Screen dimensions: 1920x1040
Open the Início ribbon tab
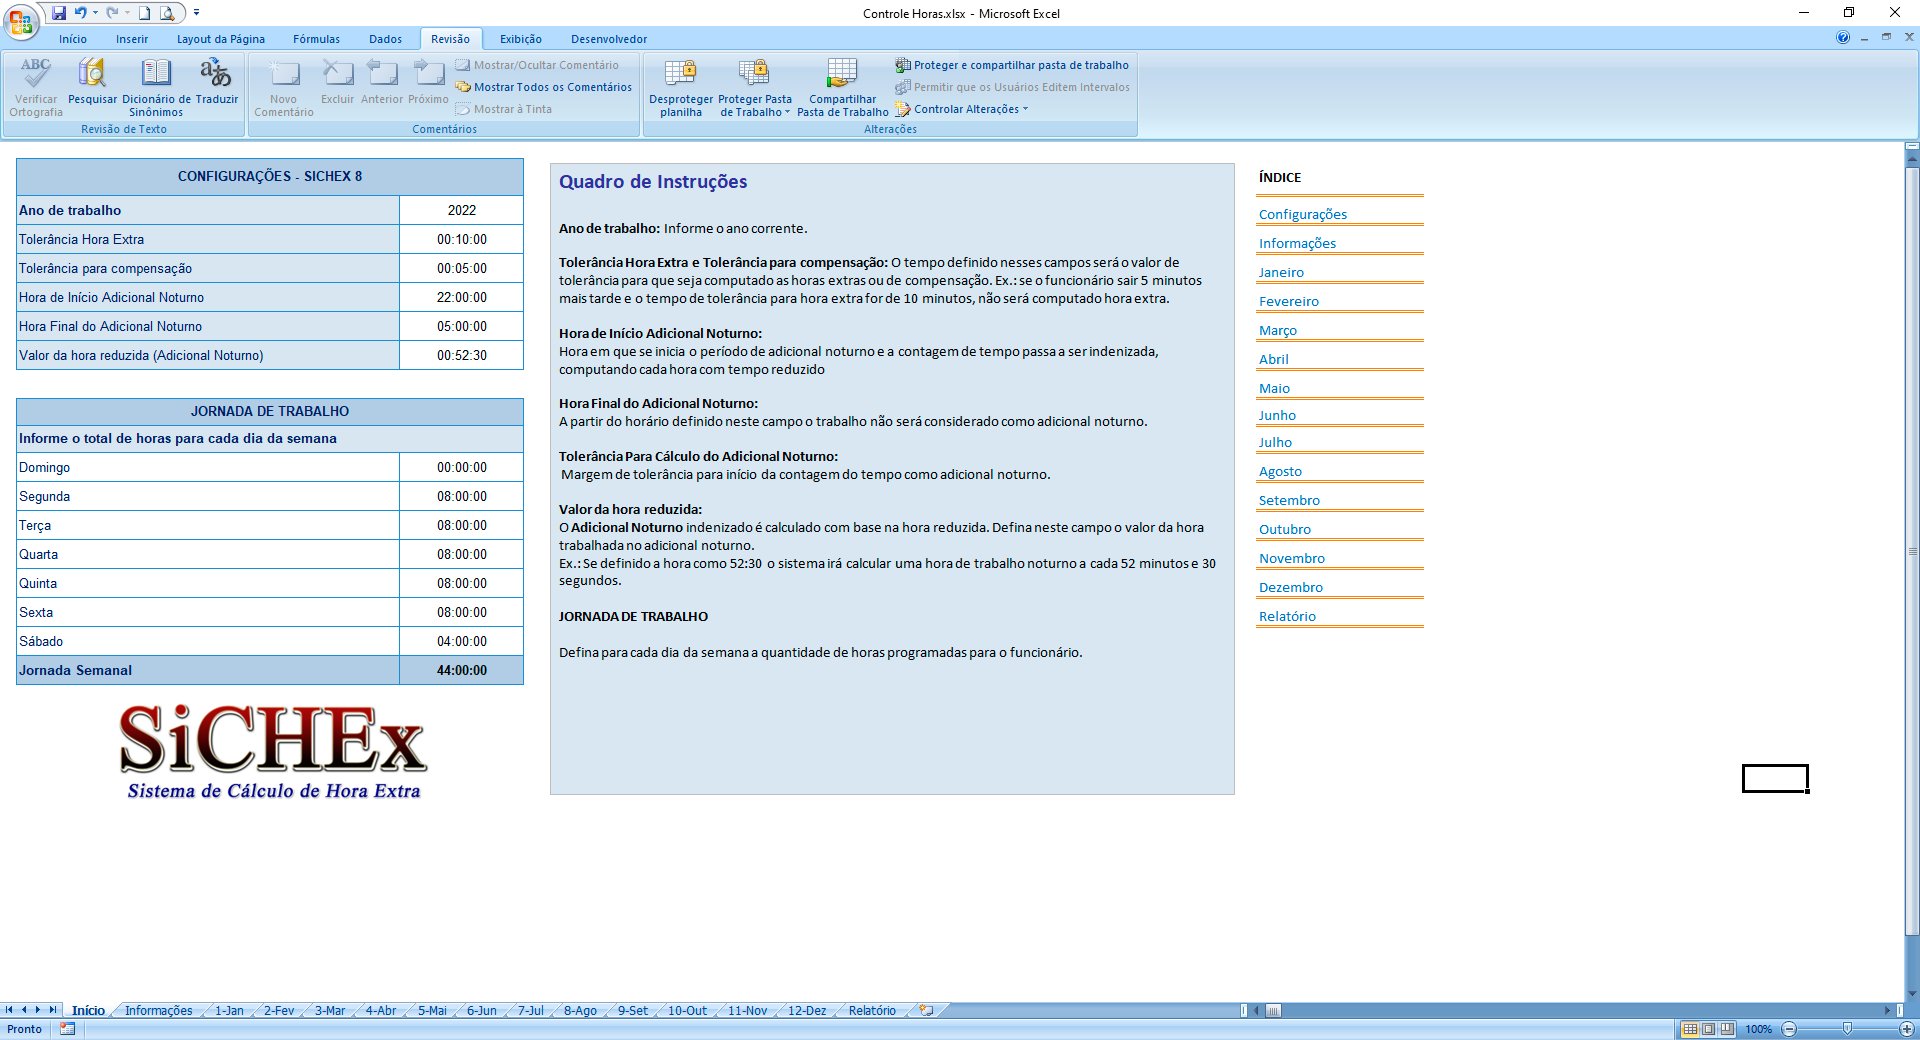73,39
